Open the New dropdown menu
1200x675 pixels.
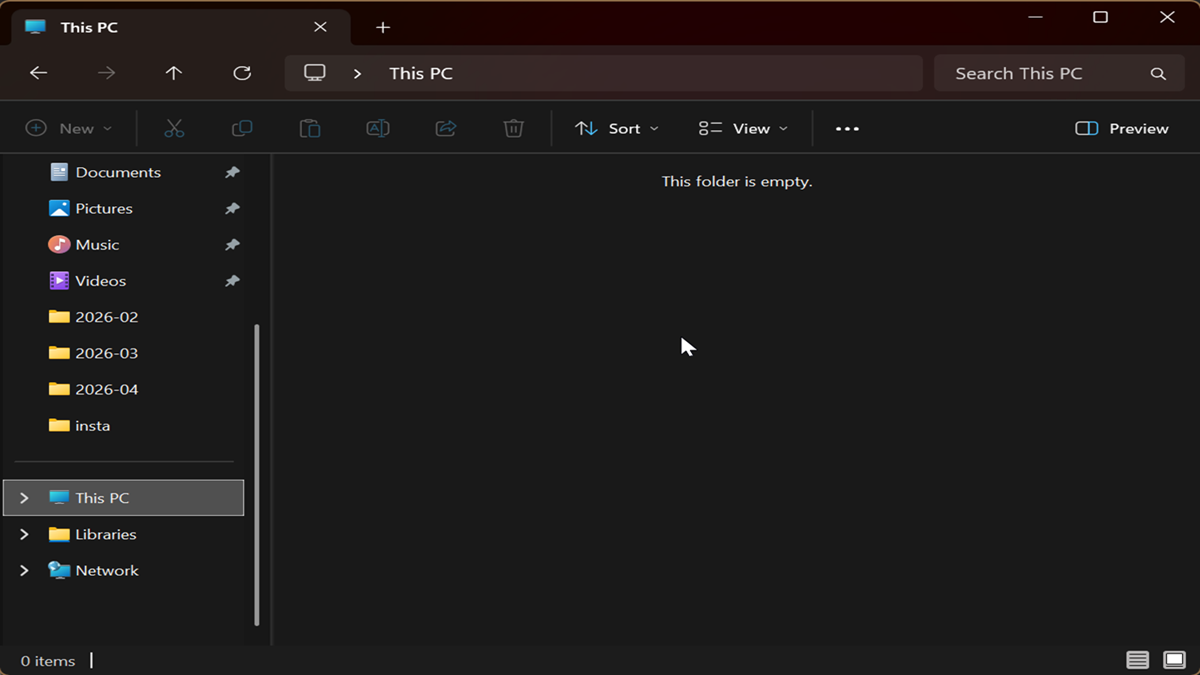69,128
